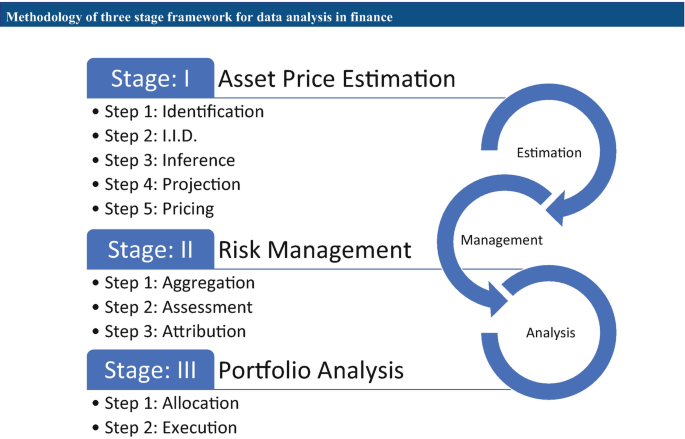Click Step 5: Pricing bullet
This screenshot has height=439, width=685.
pyautogui.click(x=153, y=208)
